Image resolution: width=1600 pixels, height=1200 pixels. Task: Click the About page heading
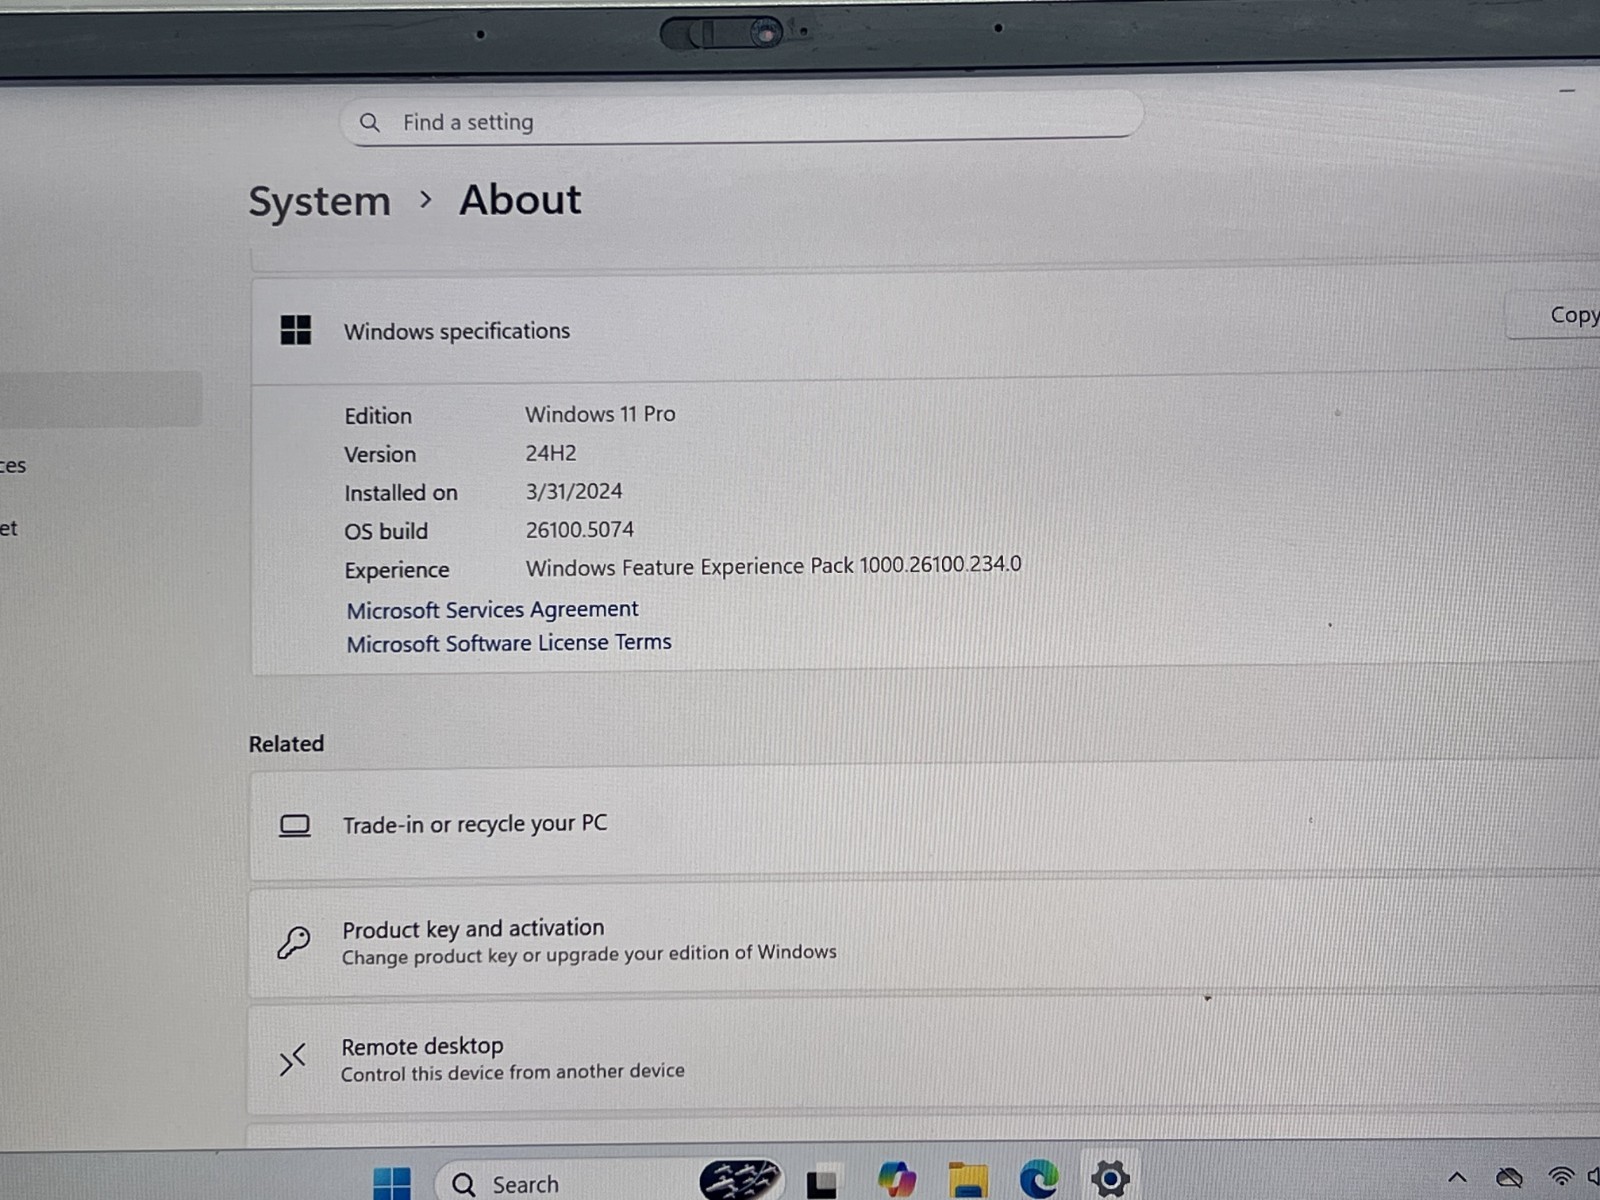click(x=520, y=200)
